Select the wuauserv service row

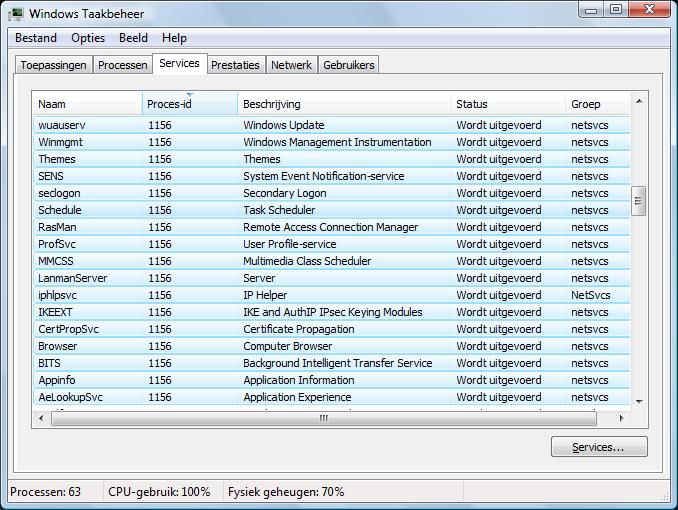pyautogui.click(x=332, y=125)
